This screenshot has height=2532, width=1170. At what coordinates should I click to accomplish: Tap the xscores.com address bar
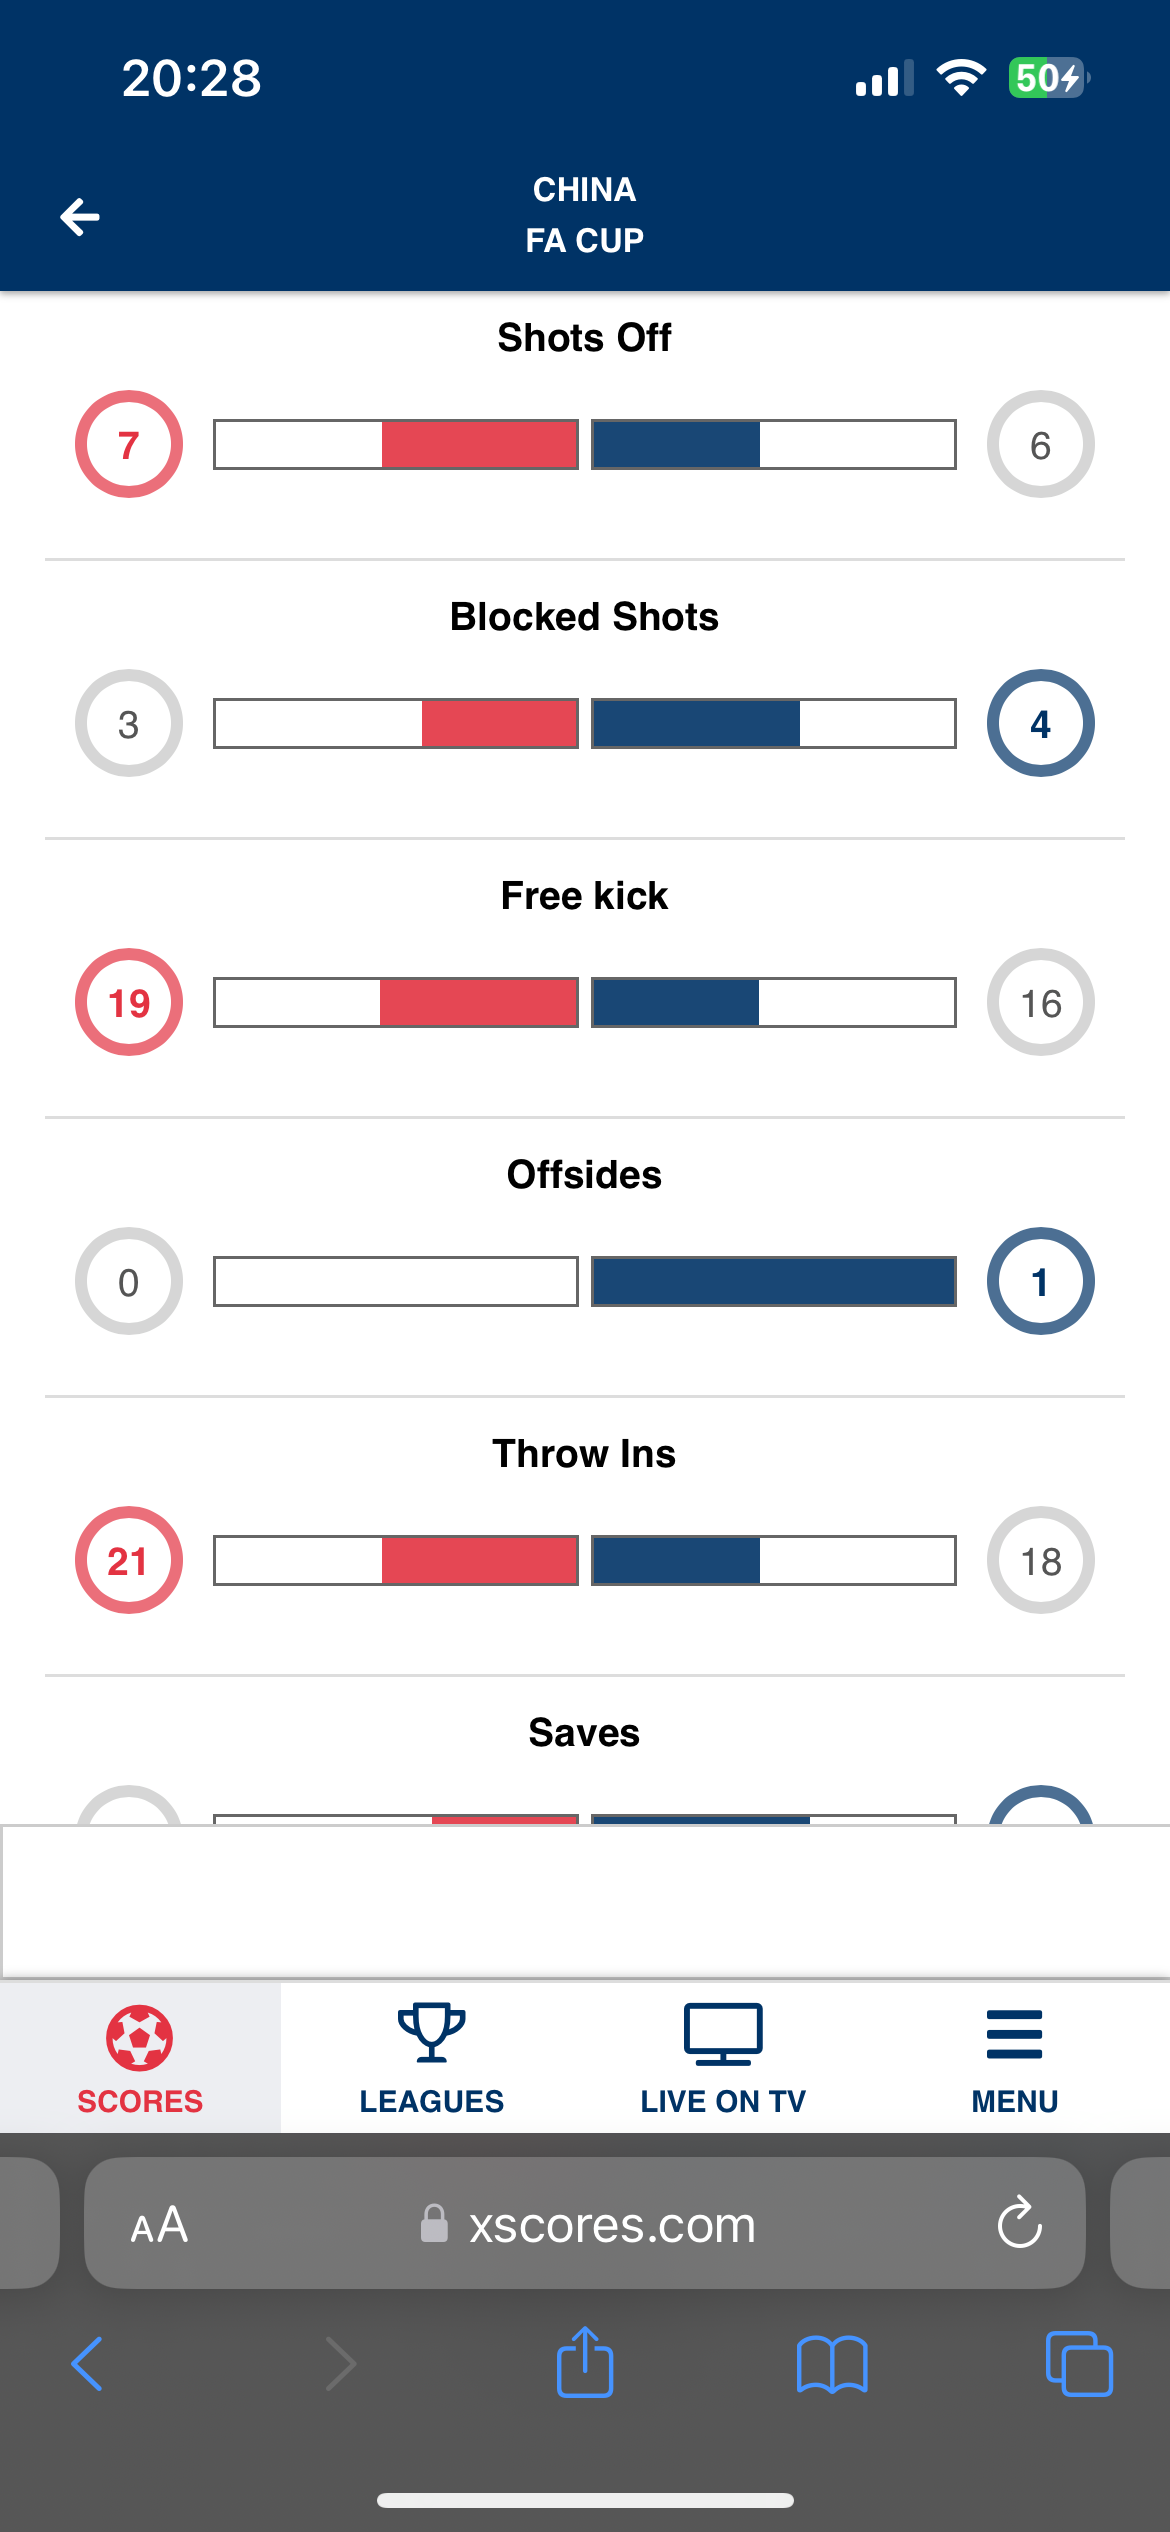(611, 2224)
